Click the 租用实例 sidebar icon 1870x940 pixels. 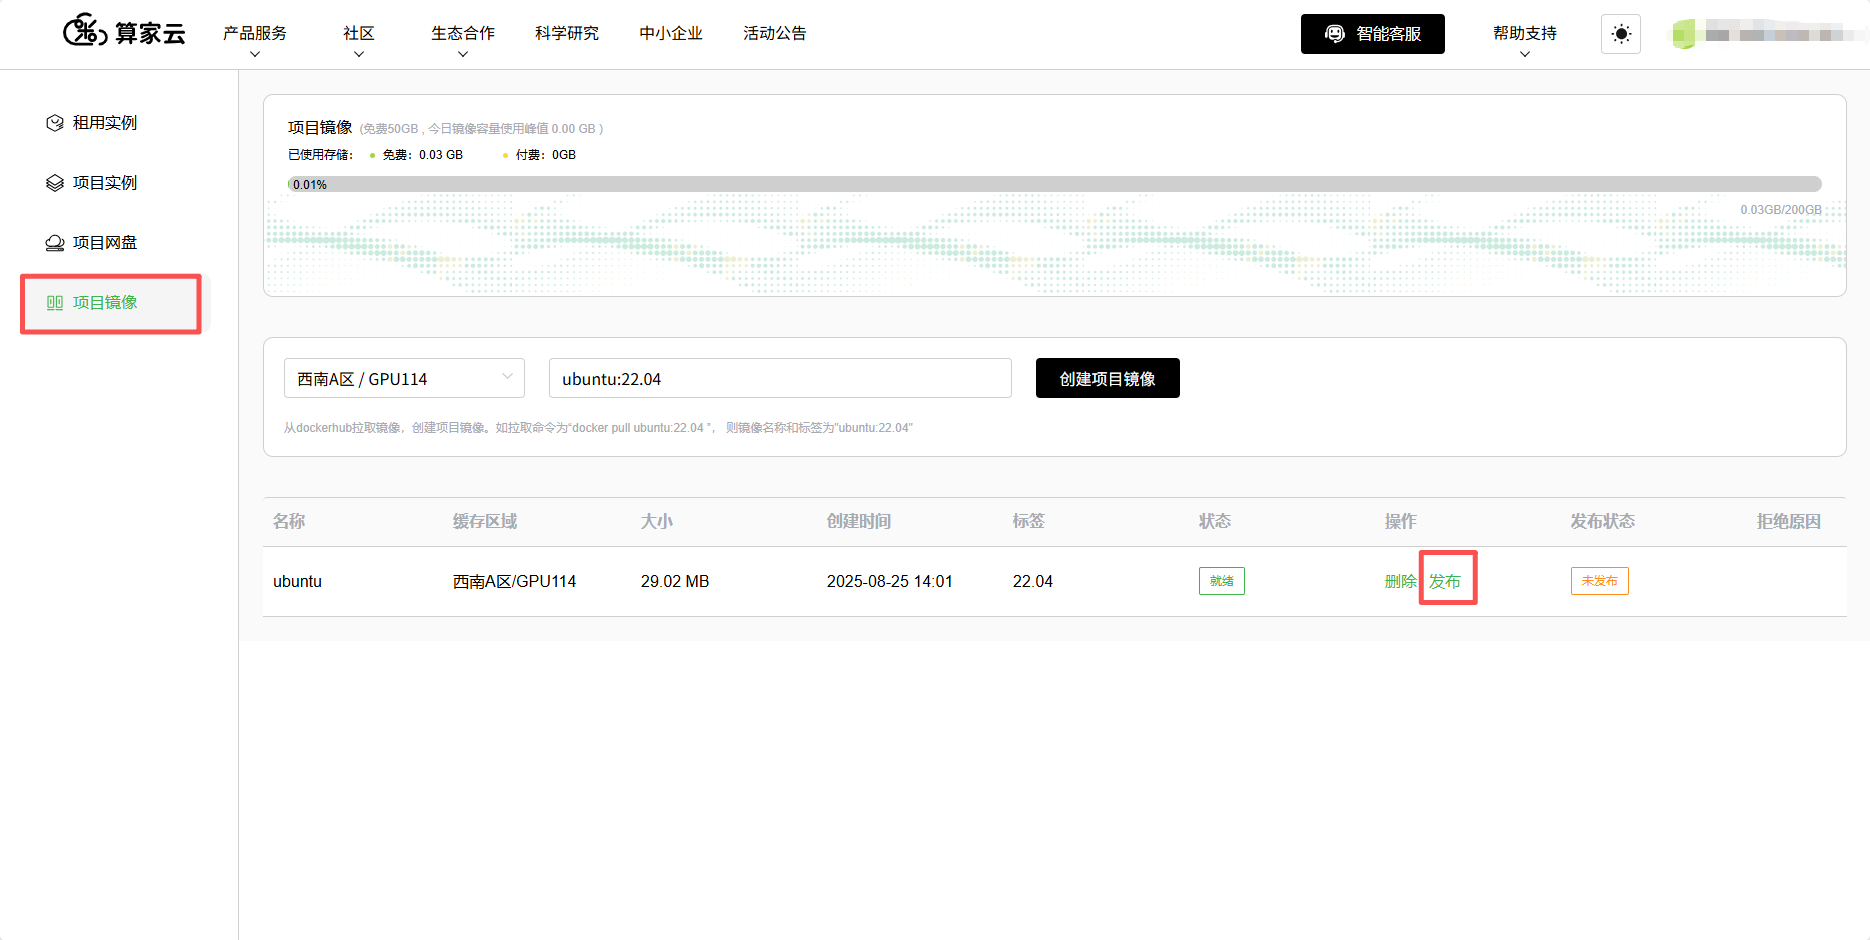coord(55,123)
